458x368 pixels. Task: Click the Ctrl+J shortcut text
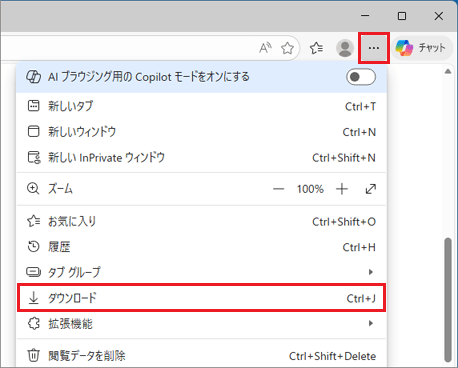click(361, 298)
